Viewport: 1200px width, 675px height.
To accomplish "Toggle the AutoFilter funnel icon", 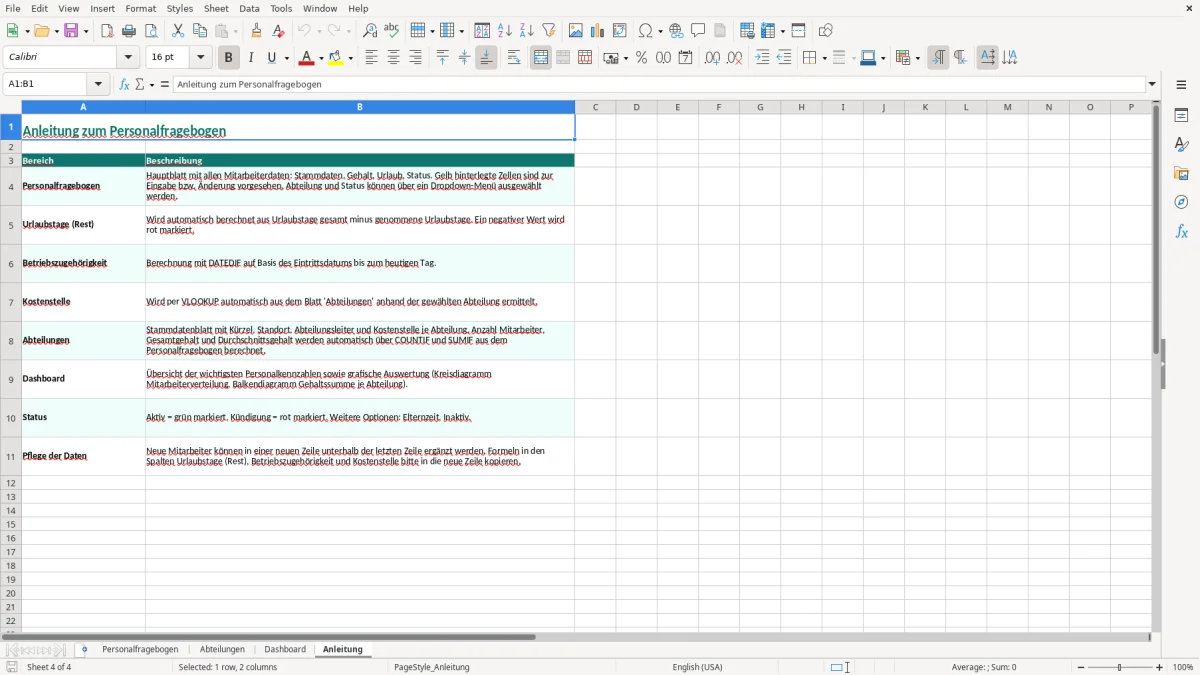I will pos(549,31).
